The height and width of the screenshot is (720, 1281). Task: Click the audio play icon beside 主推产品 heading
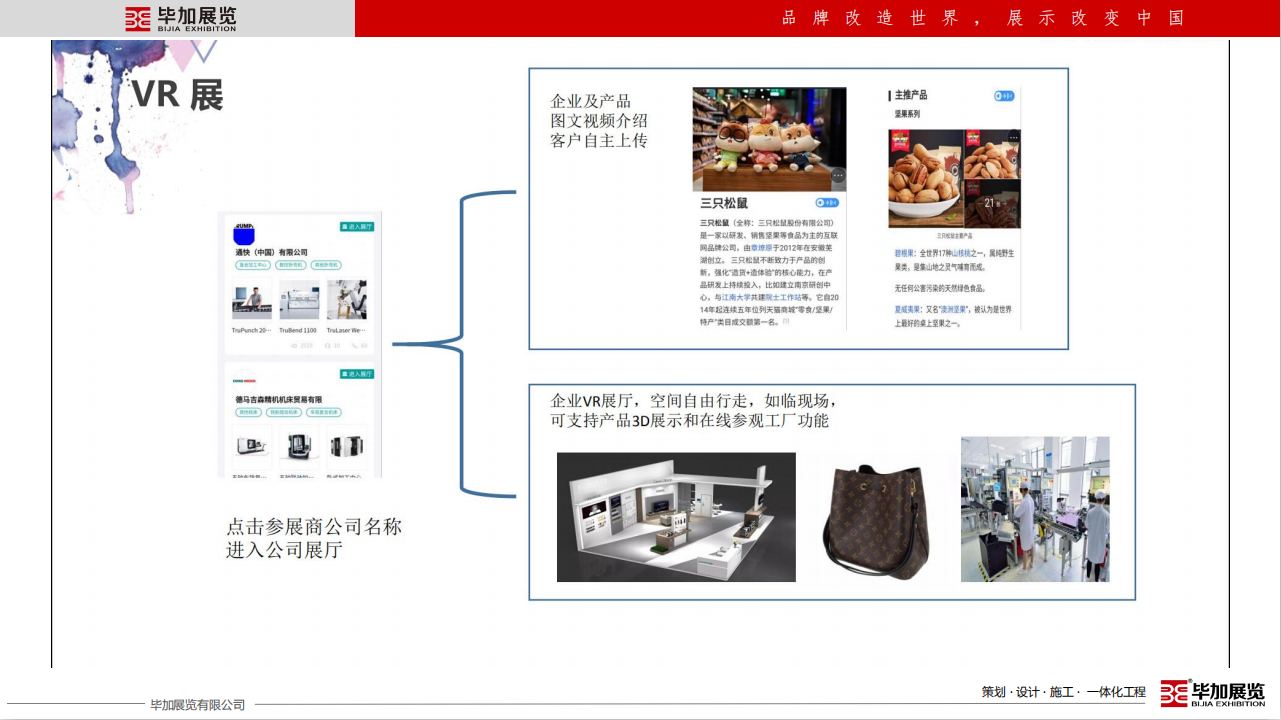click(1004, 96)
